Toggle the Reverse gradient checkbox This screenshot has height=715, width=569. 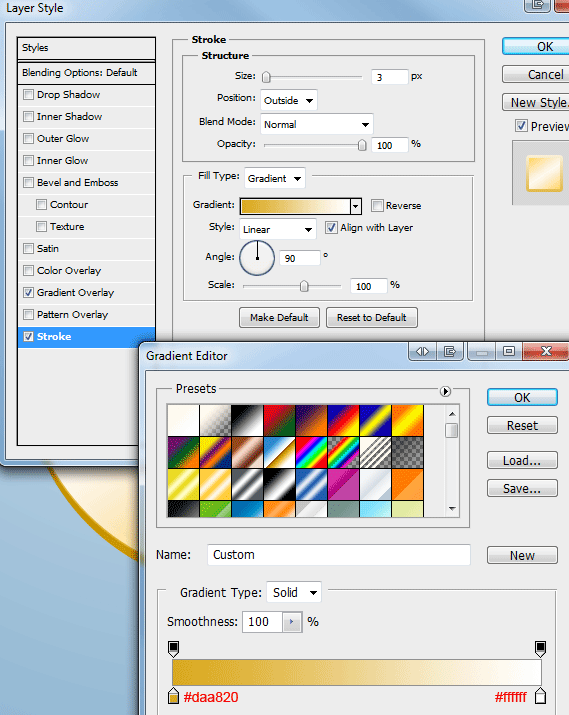click(377, 205)
